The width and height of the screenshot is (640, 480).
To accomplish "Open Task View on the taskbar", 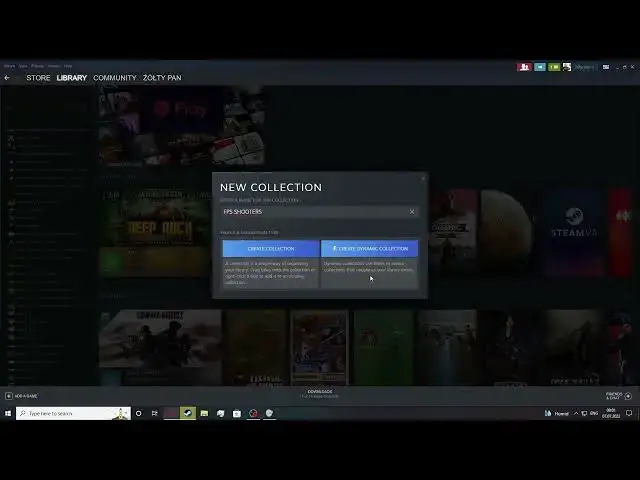I will click(155, 413).
